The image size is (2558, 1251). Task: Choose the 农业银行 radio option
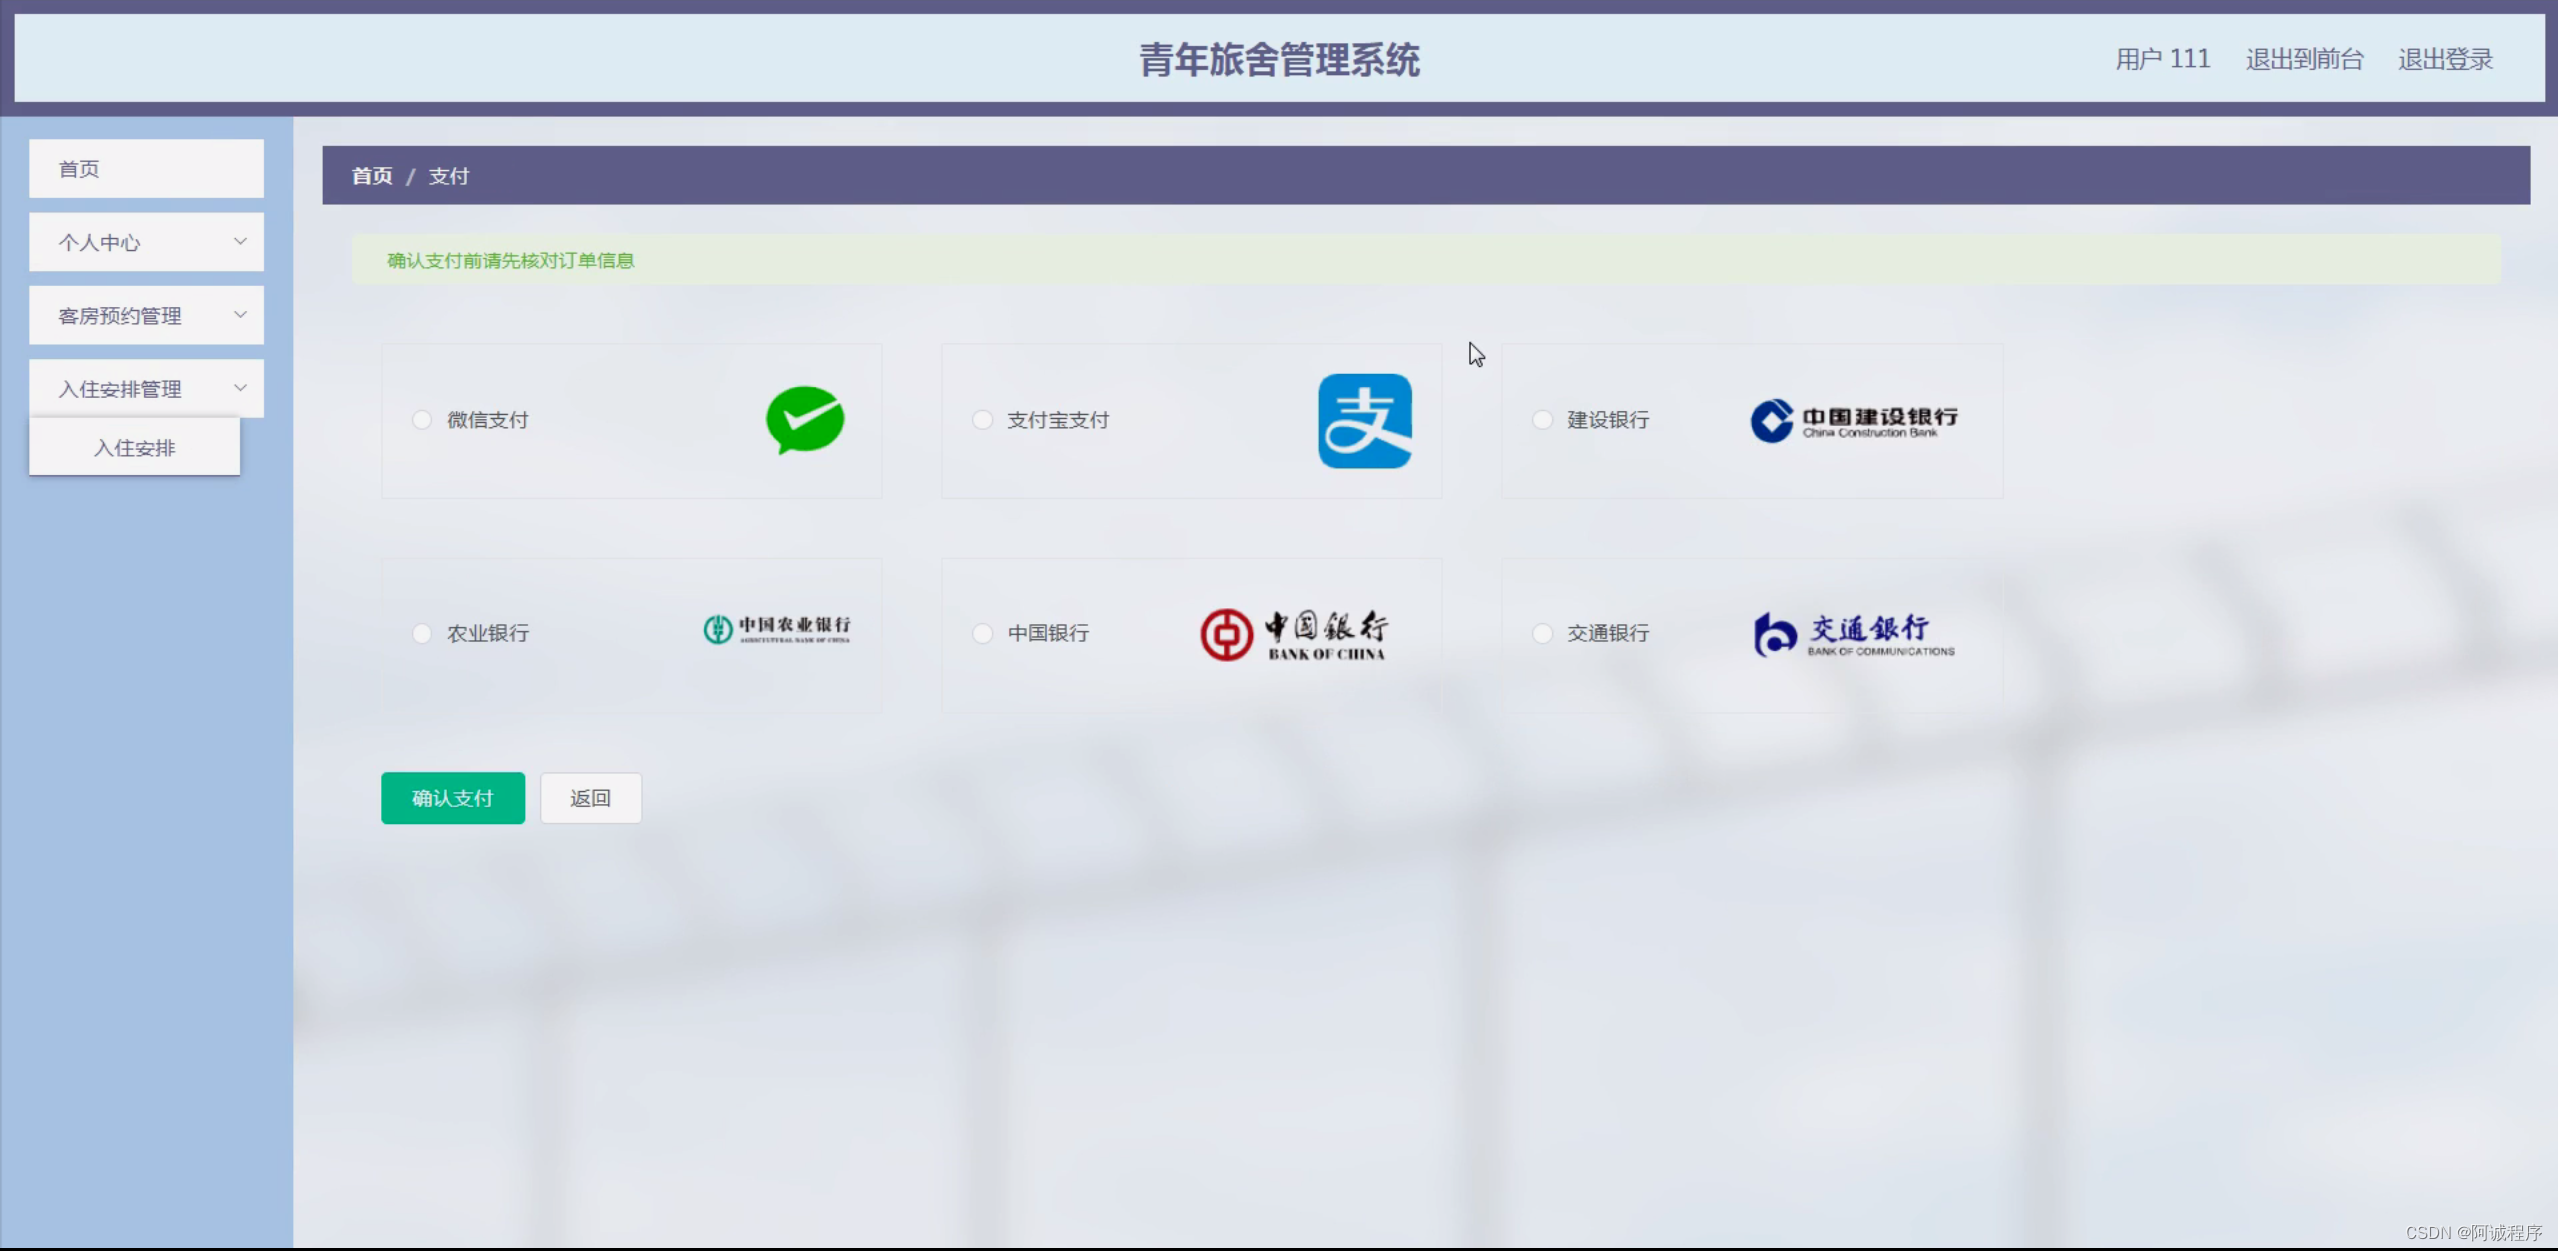point(422,633)
